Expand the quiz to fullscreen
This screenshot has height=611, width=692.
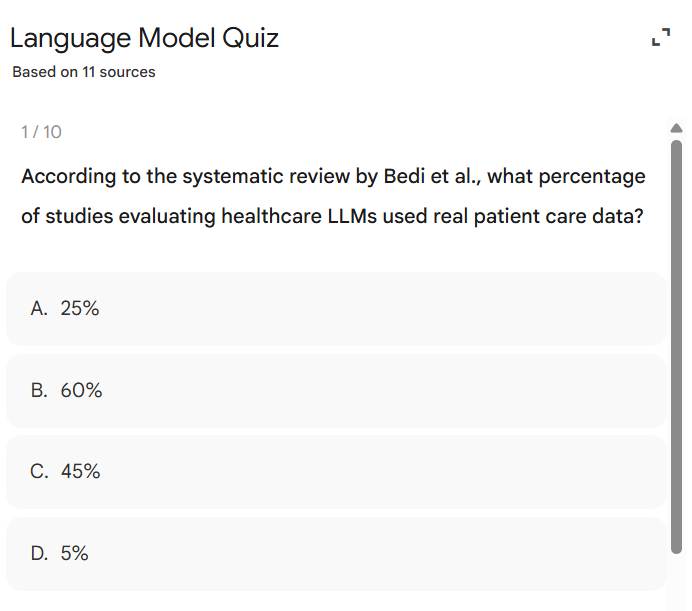(x=659, y=39)
